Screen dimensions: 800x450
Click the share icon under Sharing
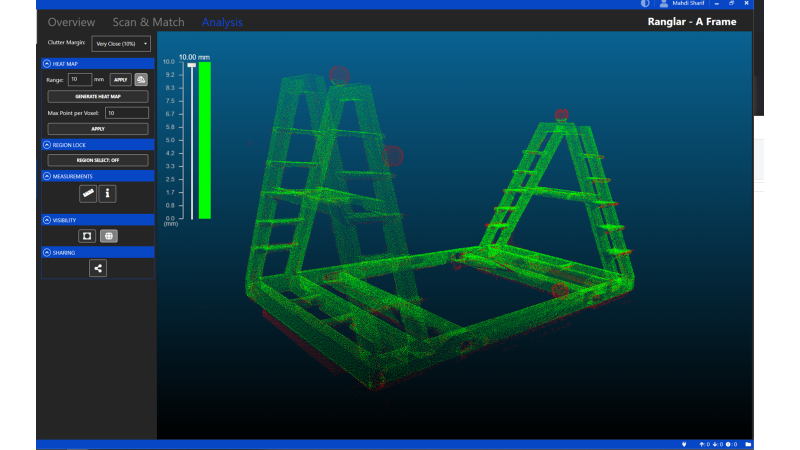click(x=98, y=268)
